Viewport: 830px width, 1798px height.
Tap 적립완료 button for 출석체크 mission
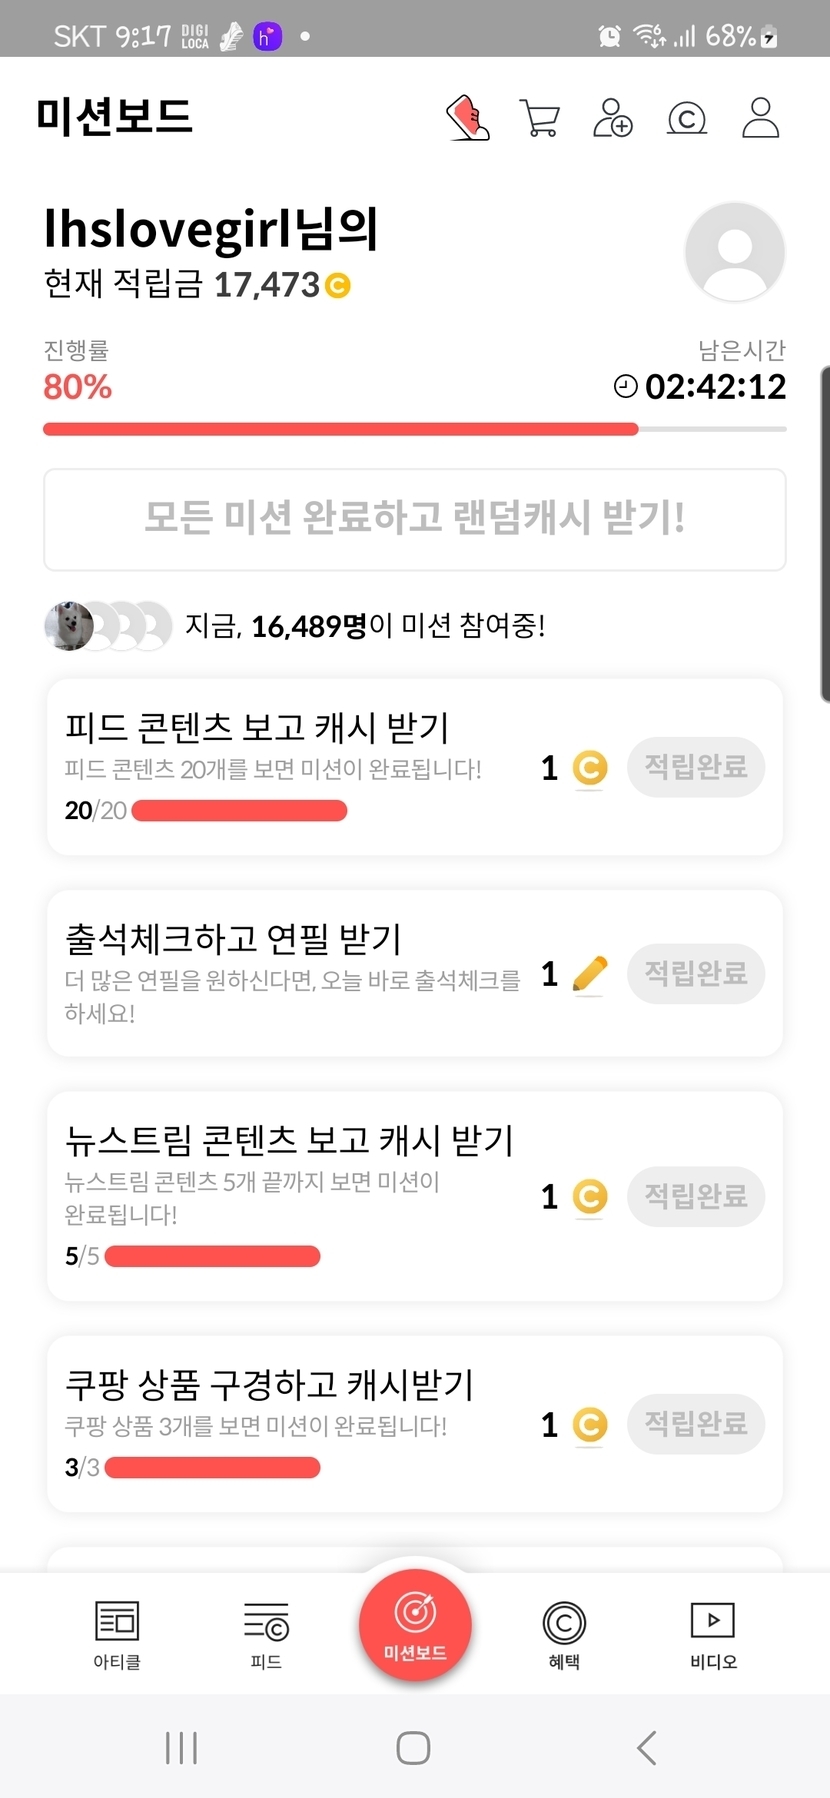(696, 973)
